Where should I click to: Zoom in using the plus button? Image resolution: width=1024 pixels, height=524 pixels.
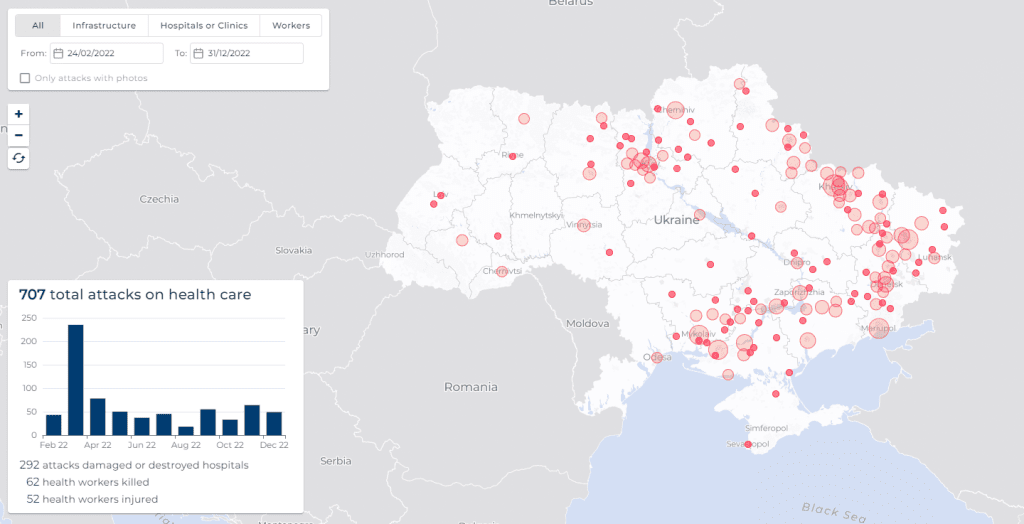click(19, 114)
